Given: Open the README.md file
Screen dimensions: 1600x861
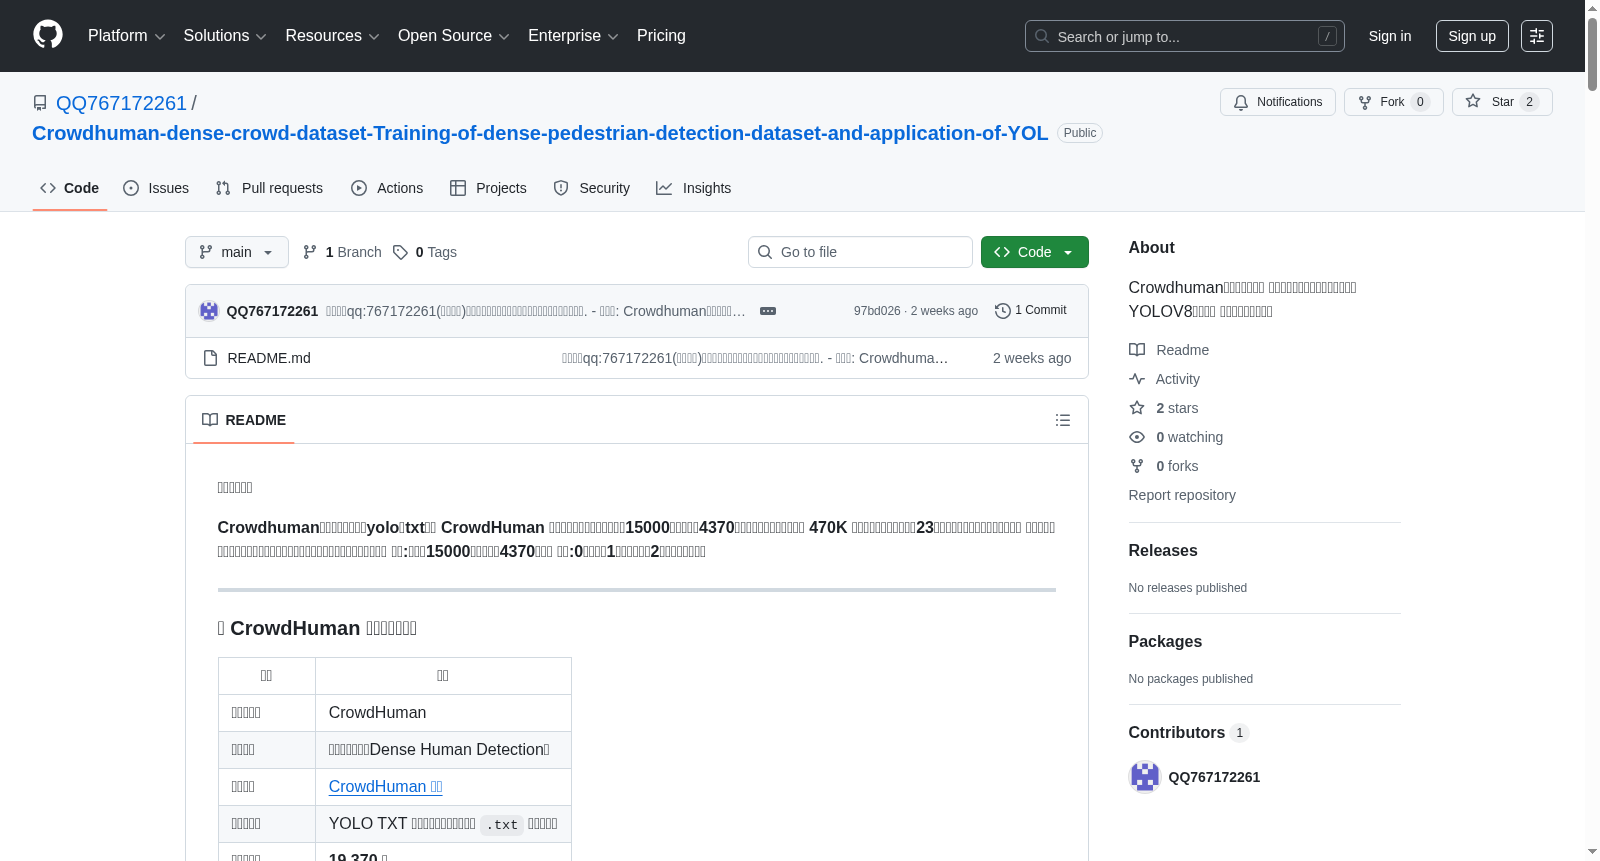Looking at the screenshot, I should tap(269, 358).
